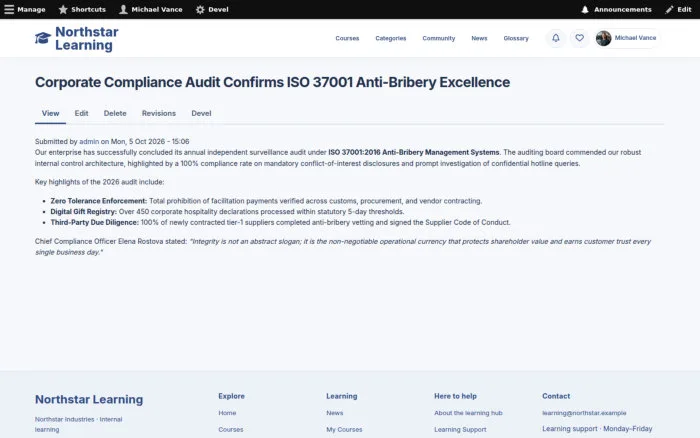Click Michael Vance's avatar thumbnail
This screenshot has height=438, width=700.
click(x=603, y=38)
